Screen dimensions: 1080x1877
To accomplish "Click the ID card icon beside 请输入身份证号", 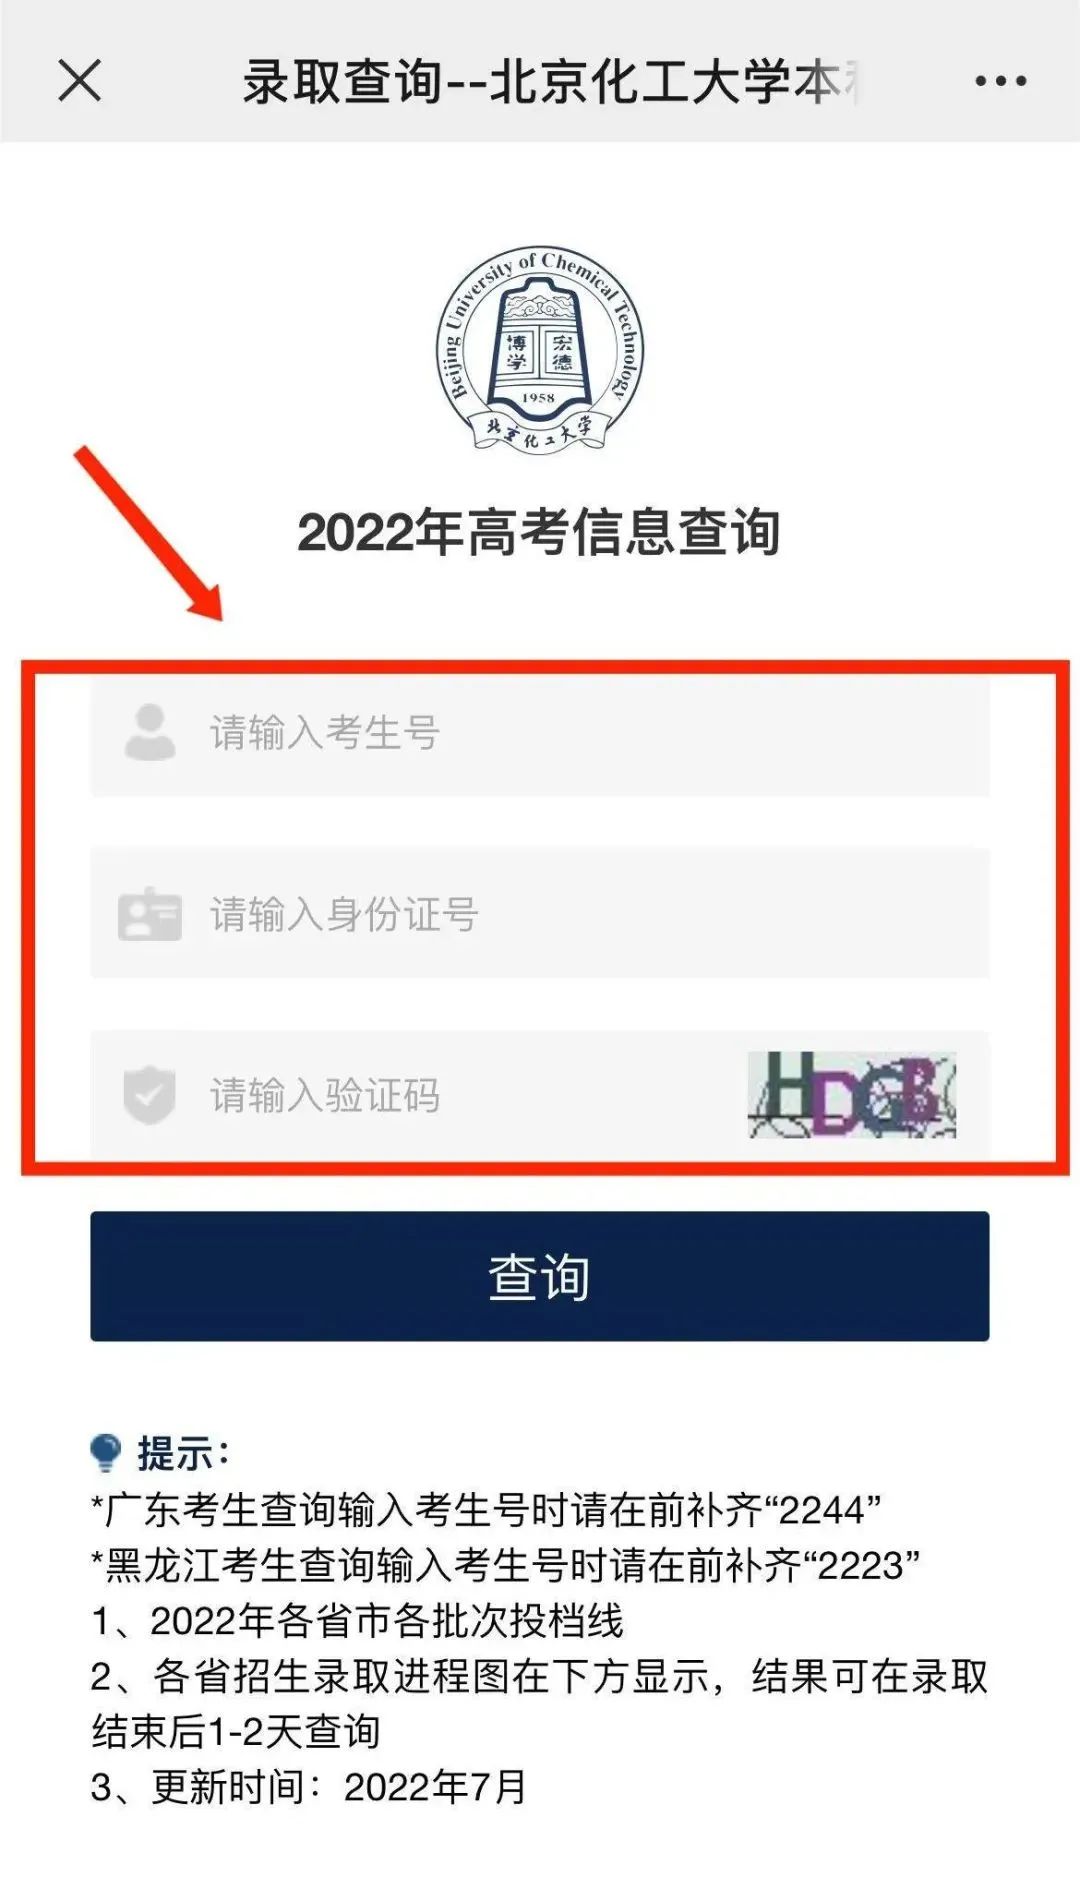I will [150, 913].
